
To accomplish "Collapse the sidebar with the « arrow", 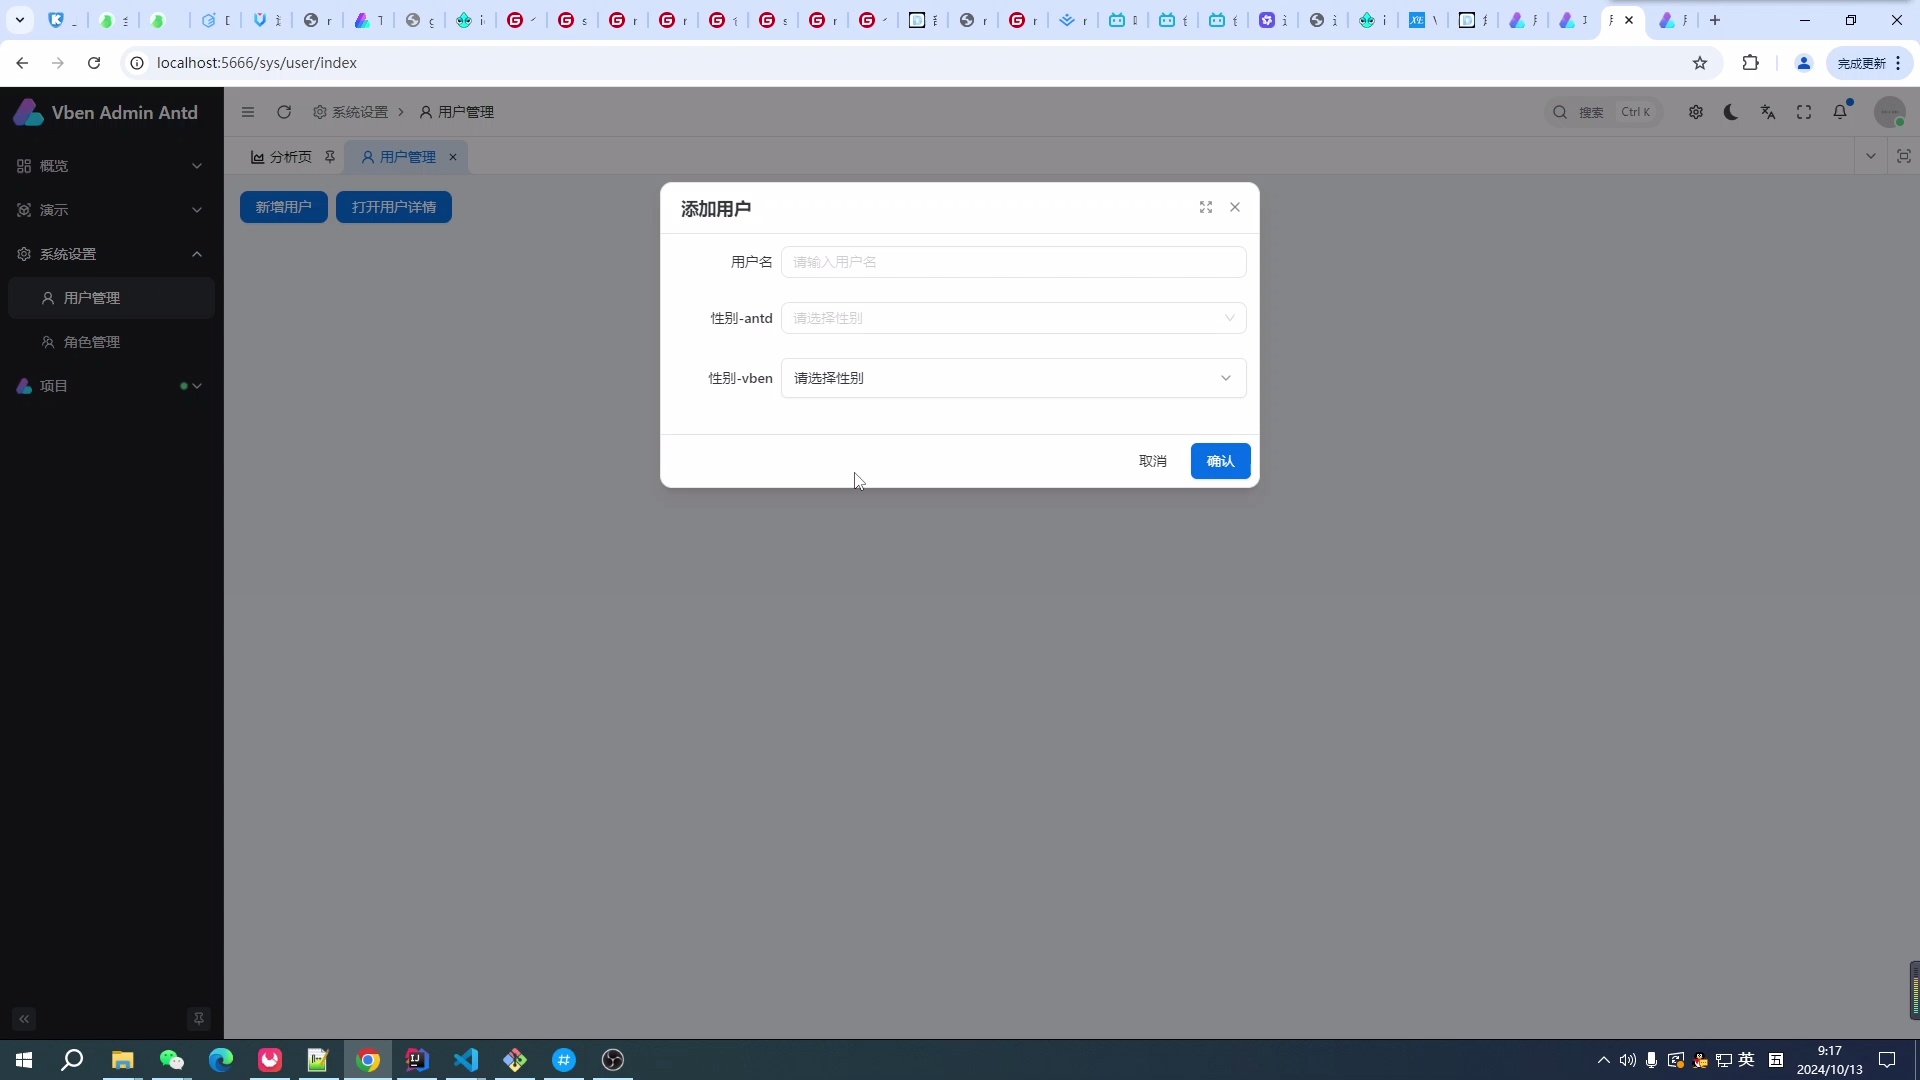I will (23, 1018).
